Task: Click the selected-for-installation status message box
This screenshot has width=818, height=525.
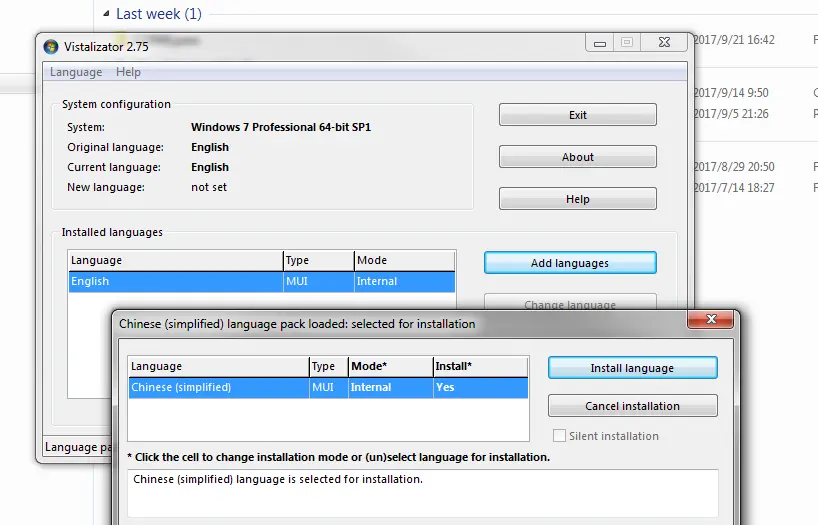Action: click(x=423, y=493)
